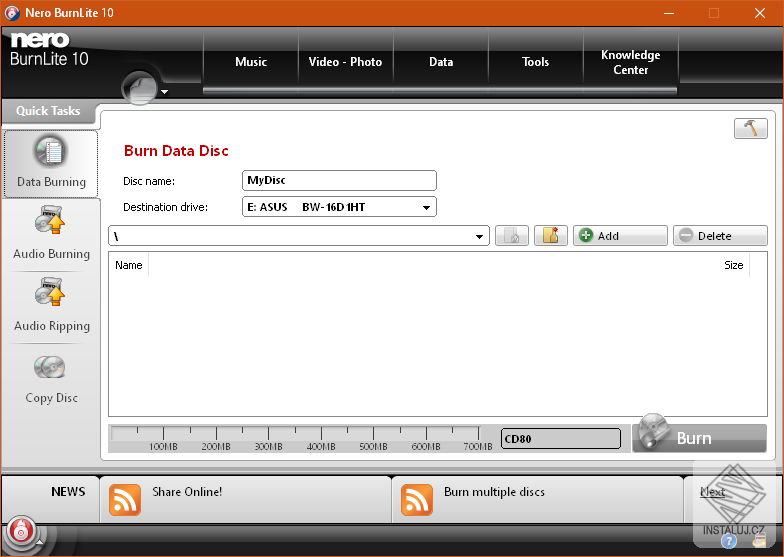Sort files by Name column header
784x557 pixels.
coord(128,265)
